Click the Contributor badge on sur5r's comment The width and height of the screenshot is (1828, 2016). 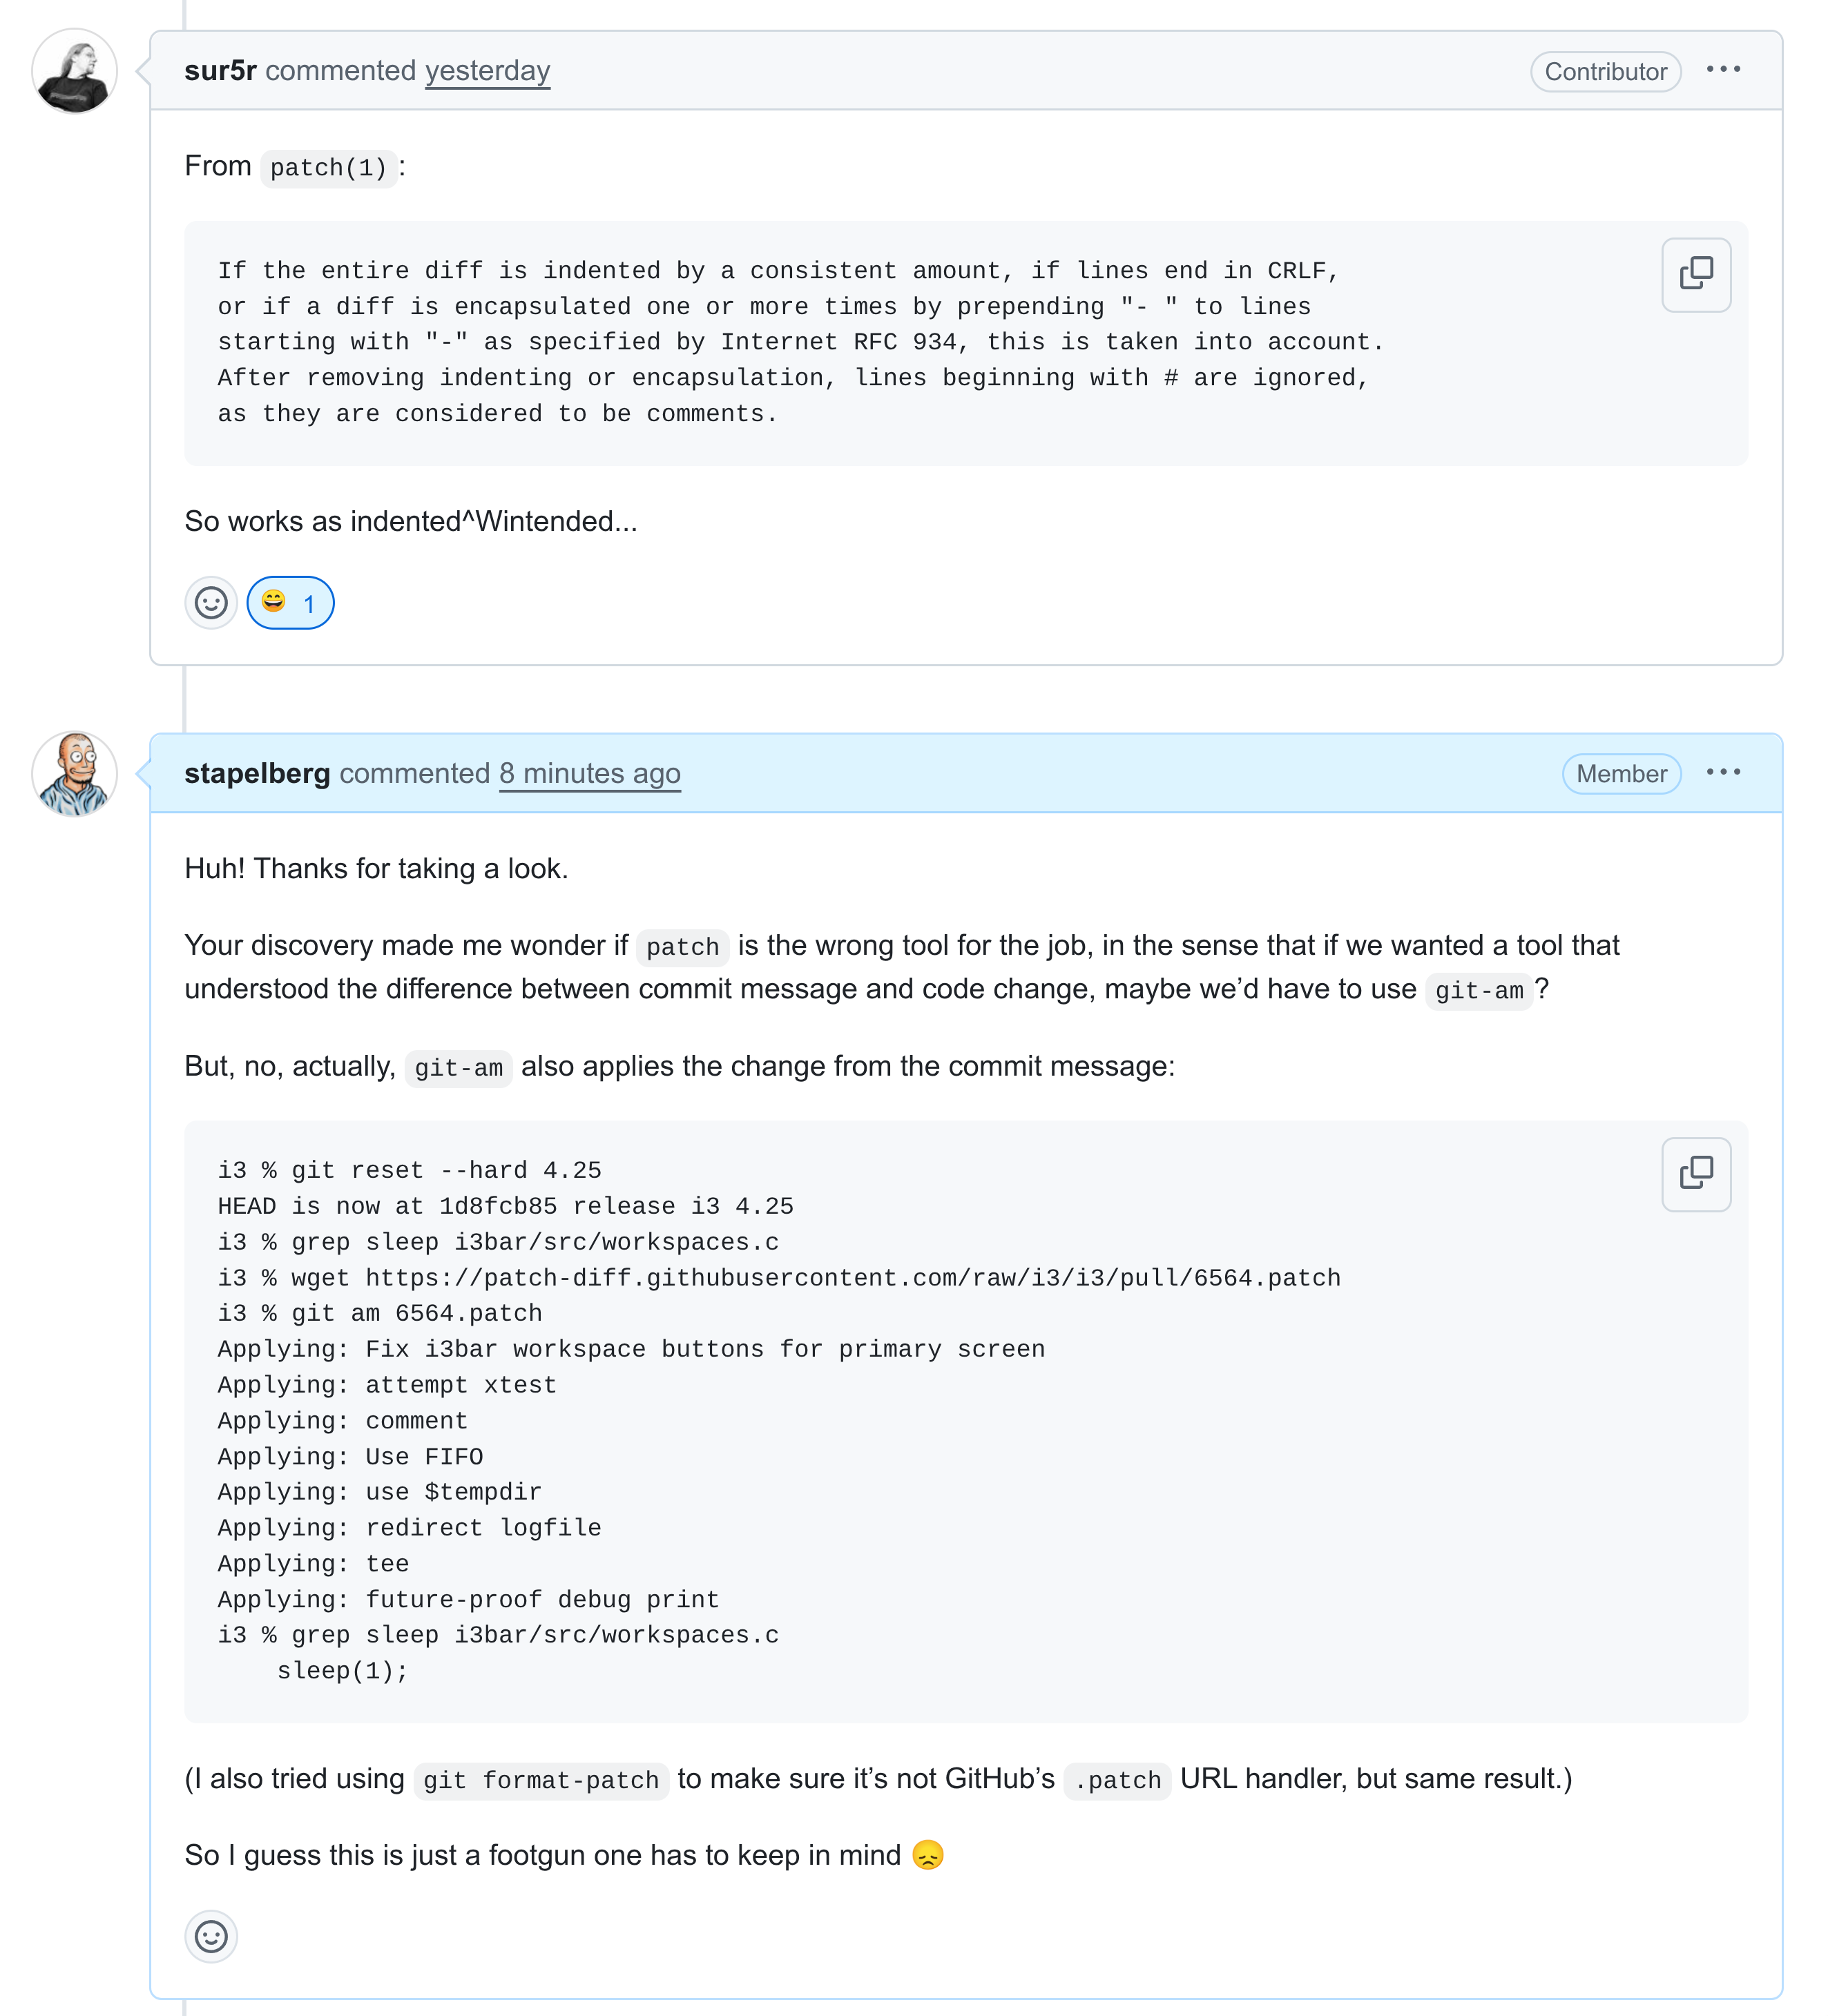pos(1604,72)
